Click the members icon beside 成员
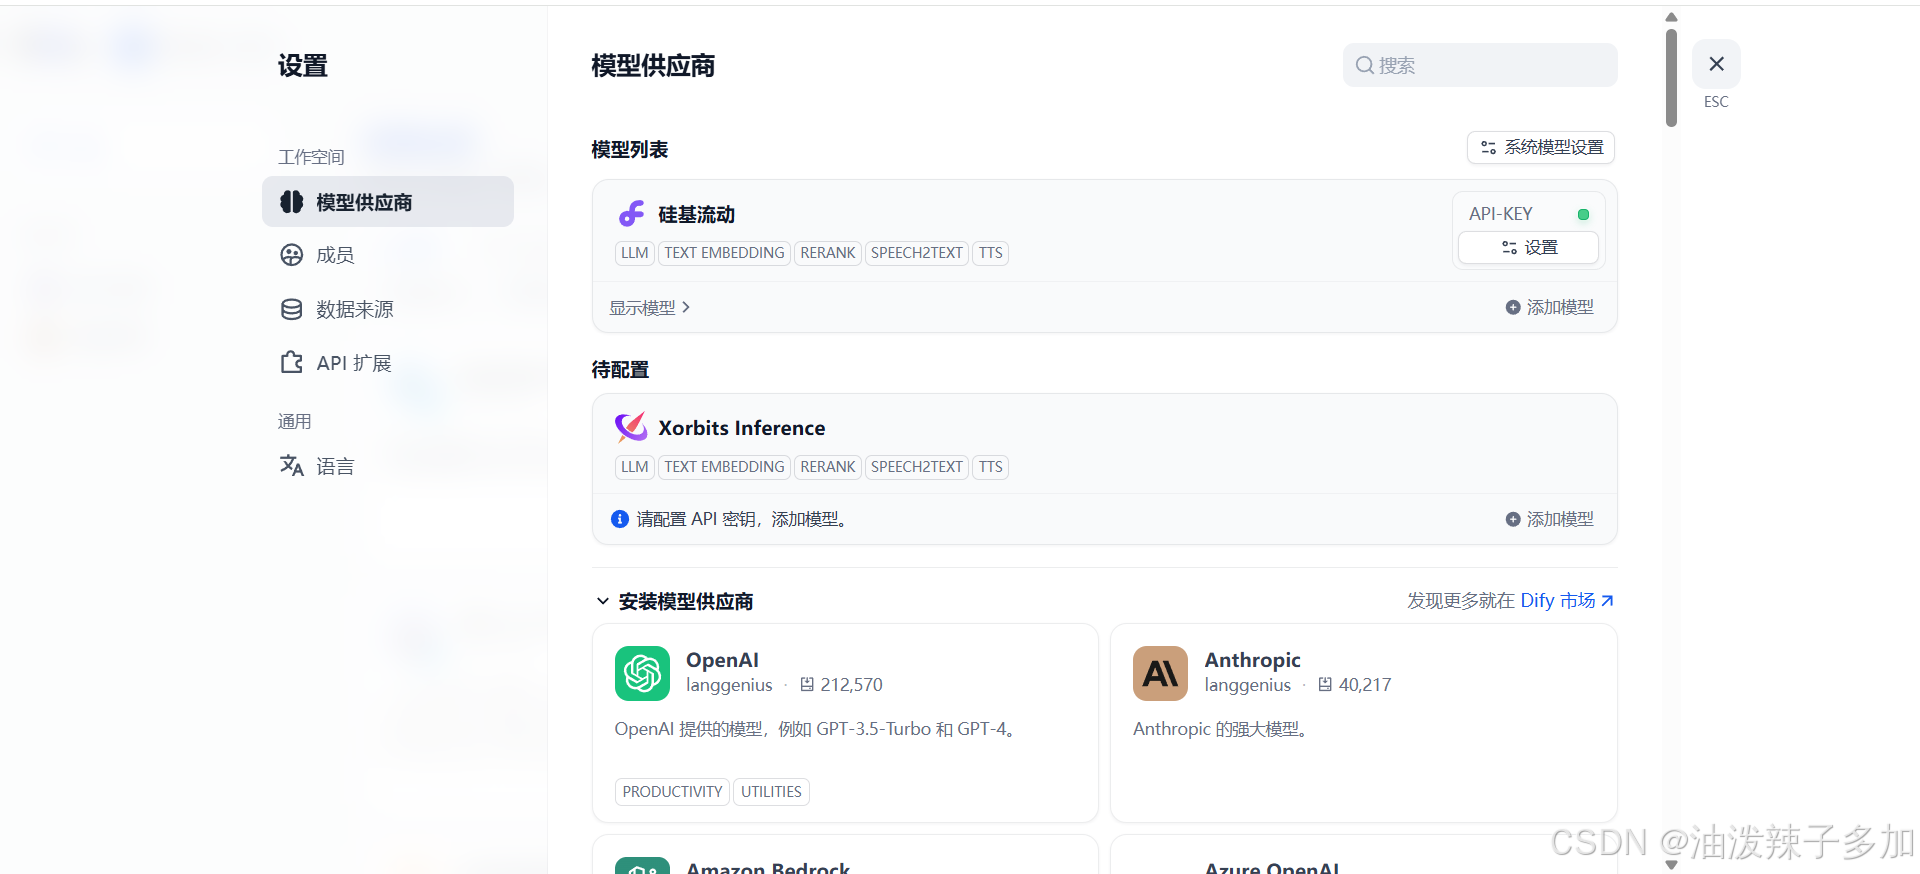 click(291, 255)
